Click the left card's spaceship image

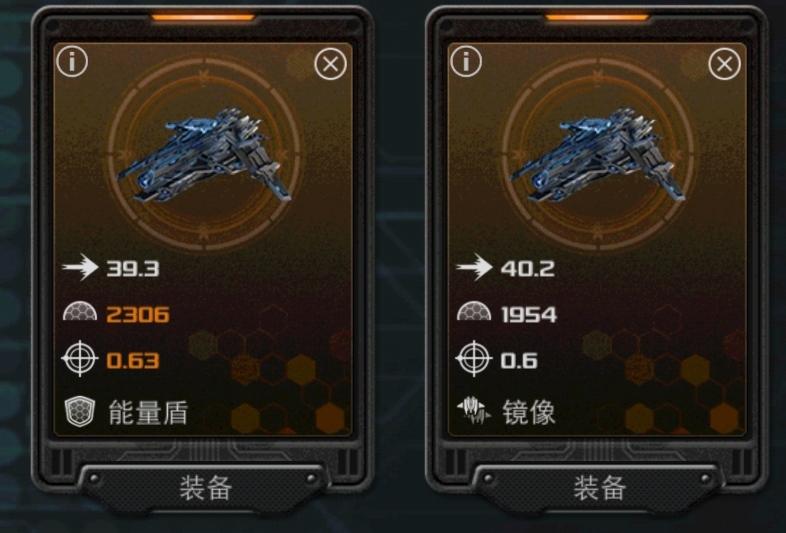[x=204, y=154]
